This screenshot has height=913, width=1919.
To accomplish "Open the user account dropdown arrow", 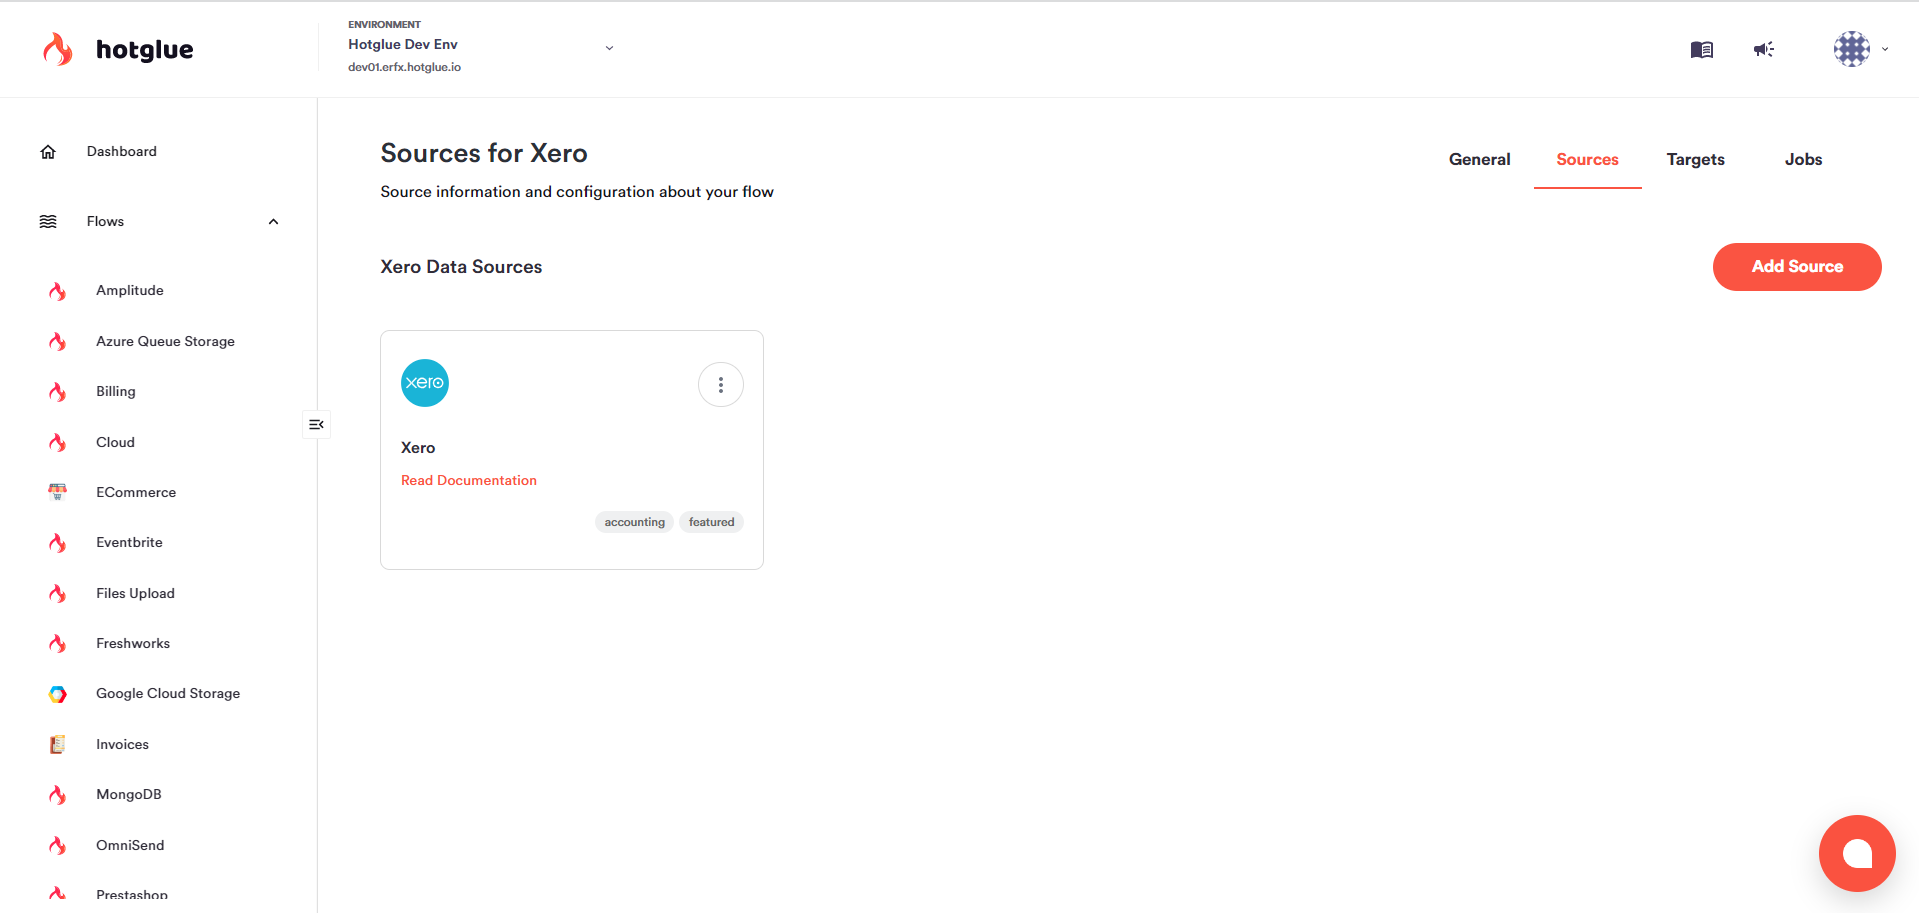I will click(x=1885, y=49).
